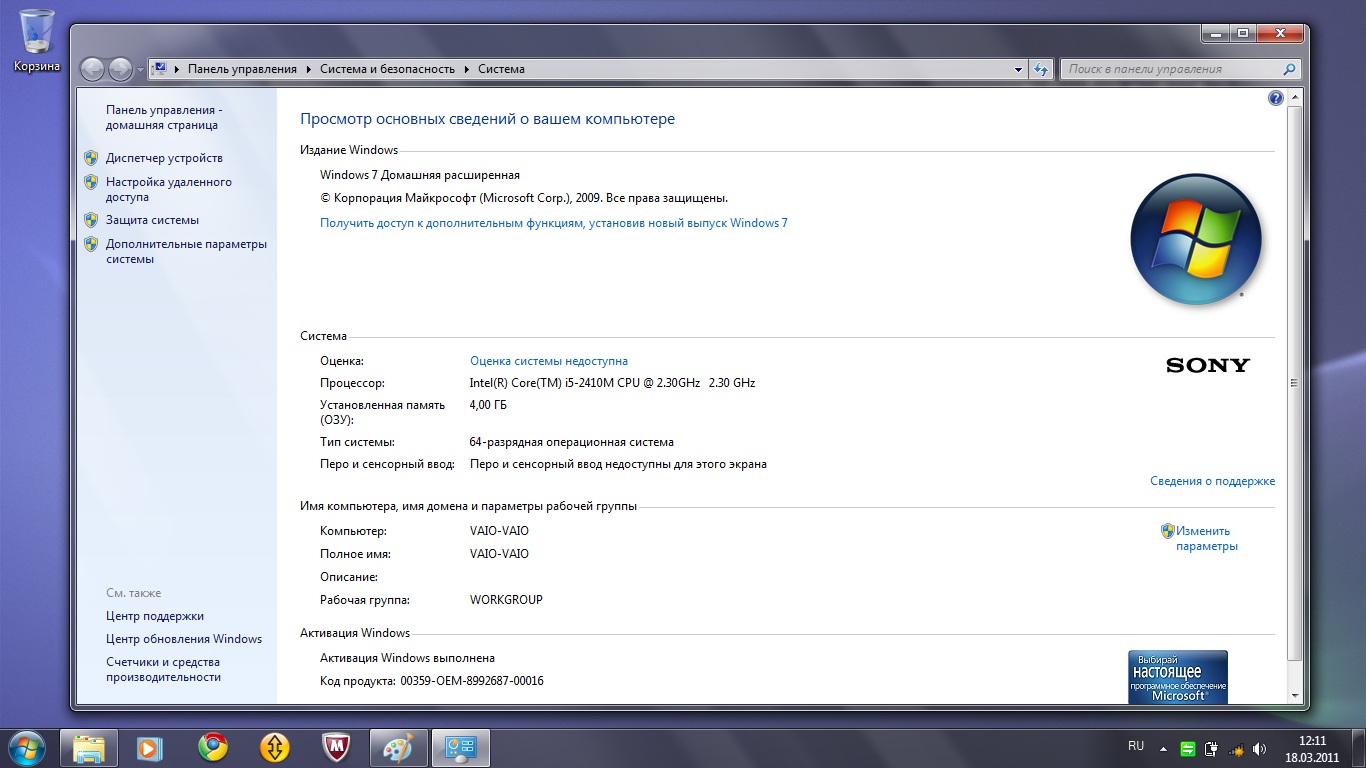Open Paint from taskbar

pos(398,748)
